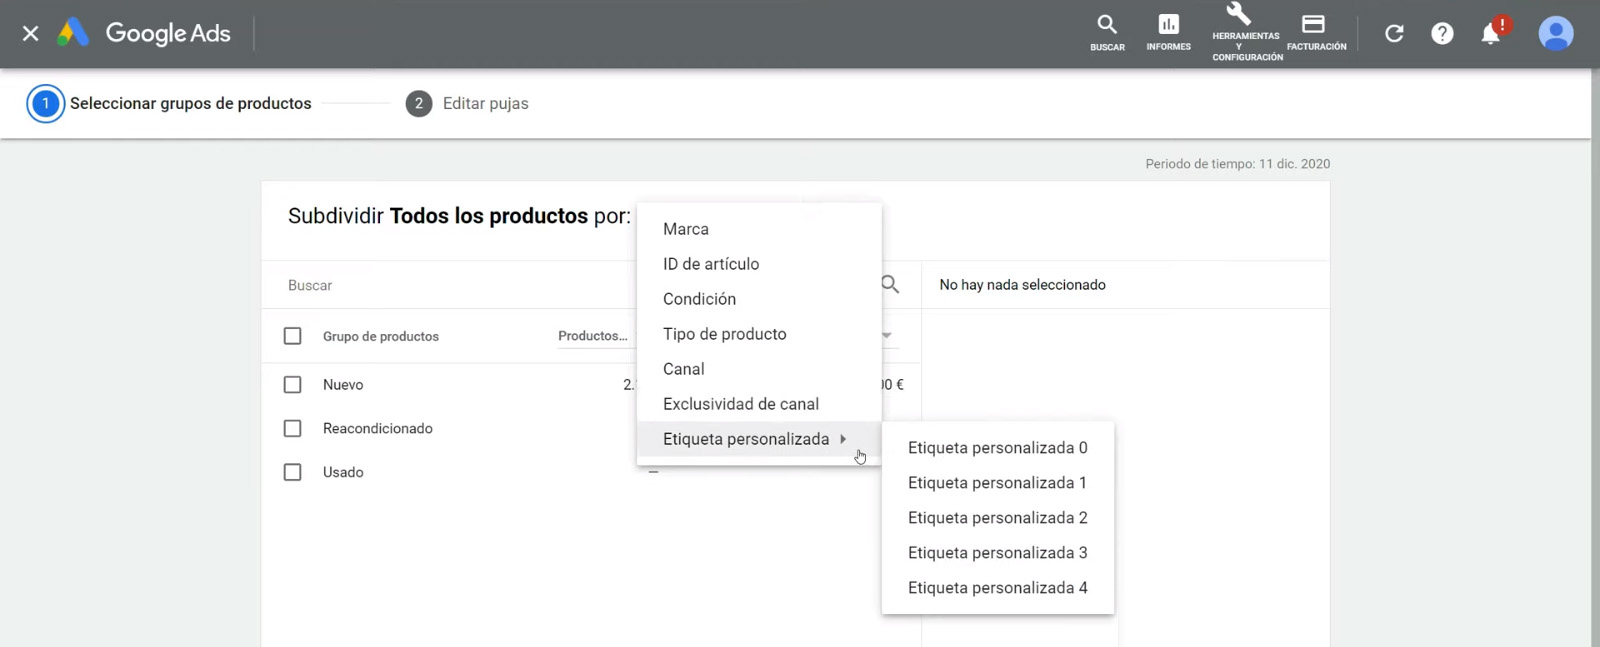Select Etiqueta personalizada 1

pos(998,483)
